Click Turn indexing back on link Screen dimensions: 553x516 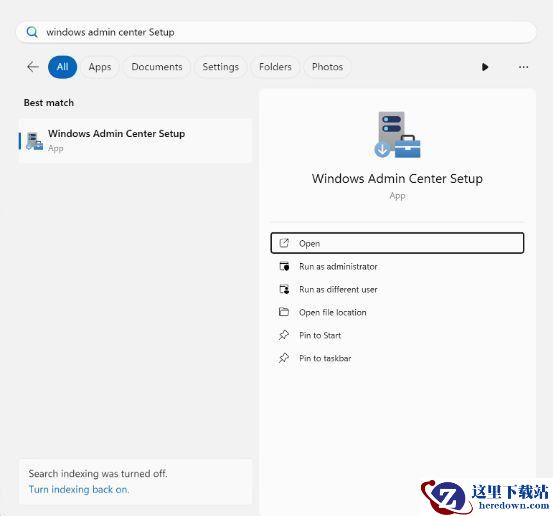(79, 489)
